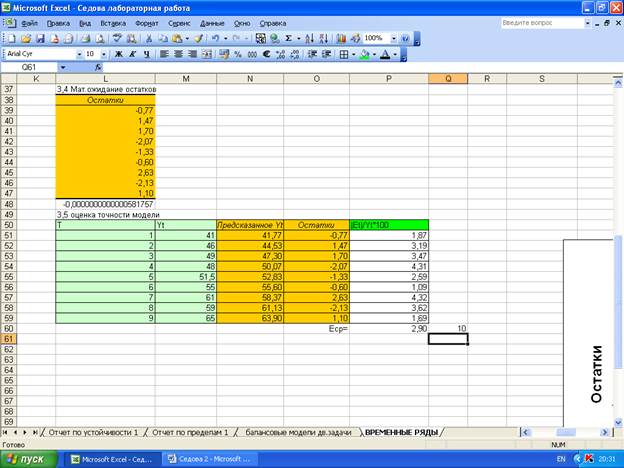Insert hyperlink globe icon
624x468 pixels.
[x=275, y=38]
